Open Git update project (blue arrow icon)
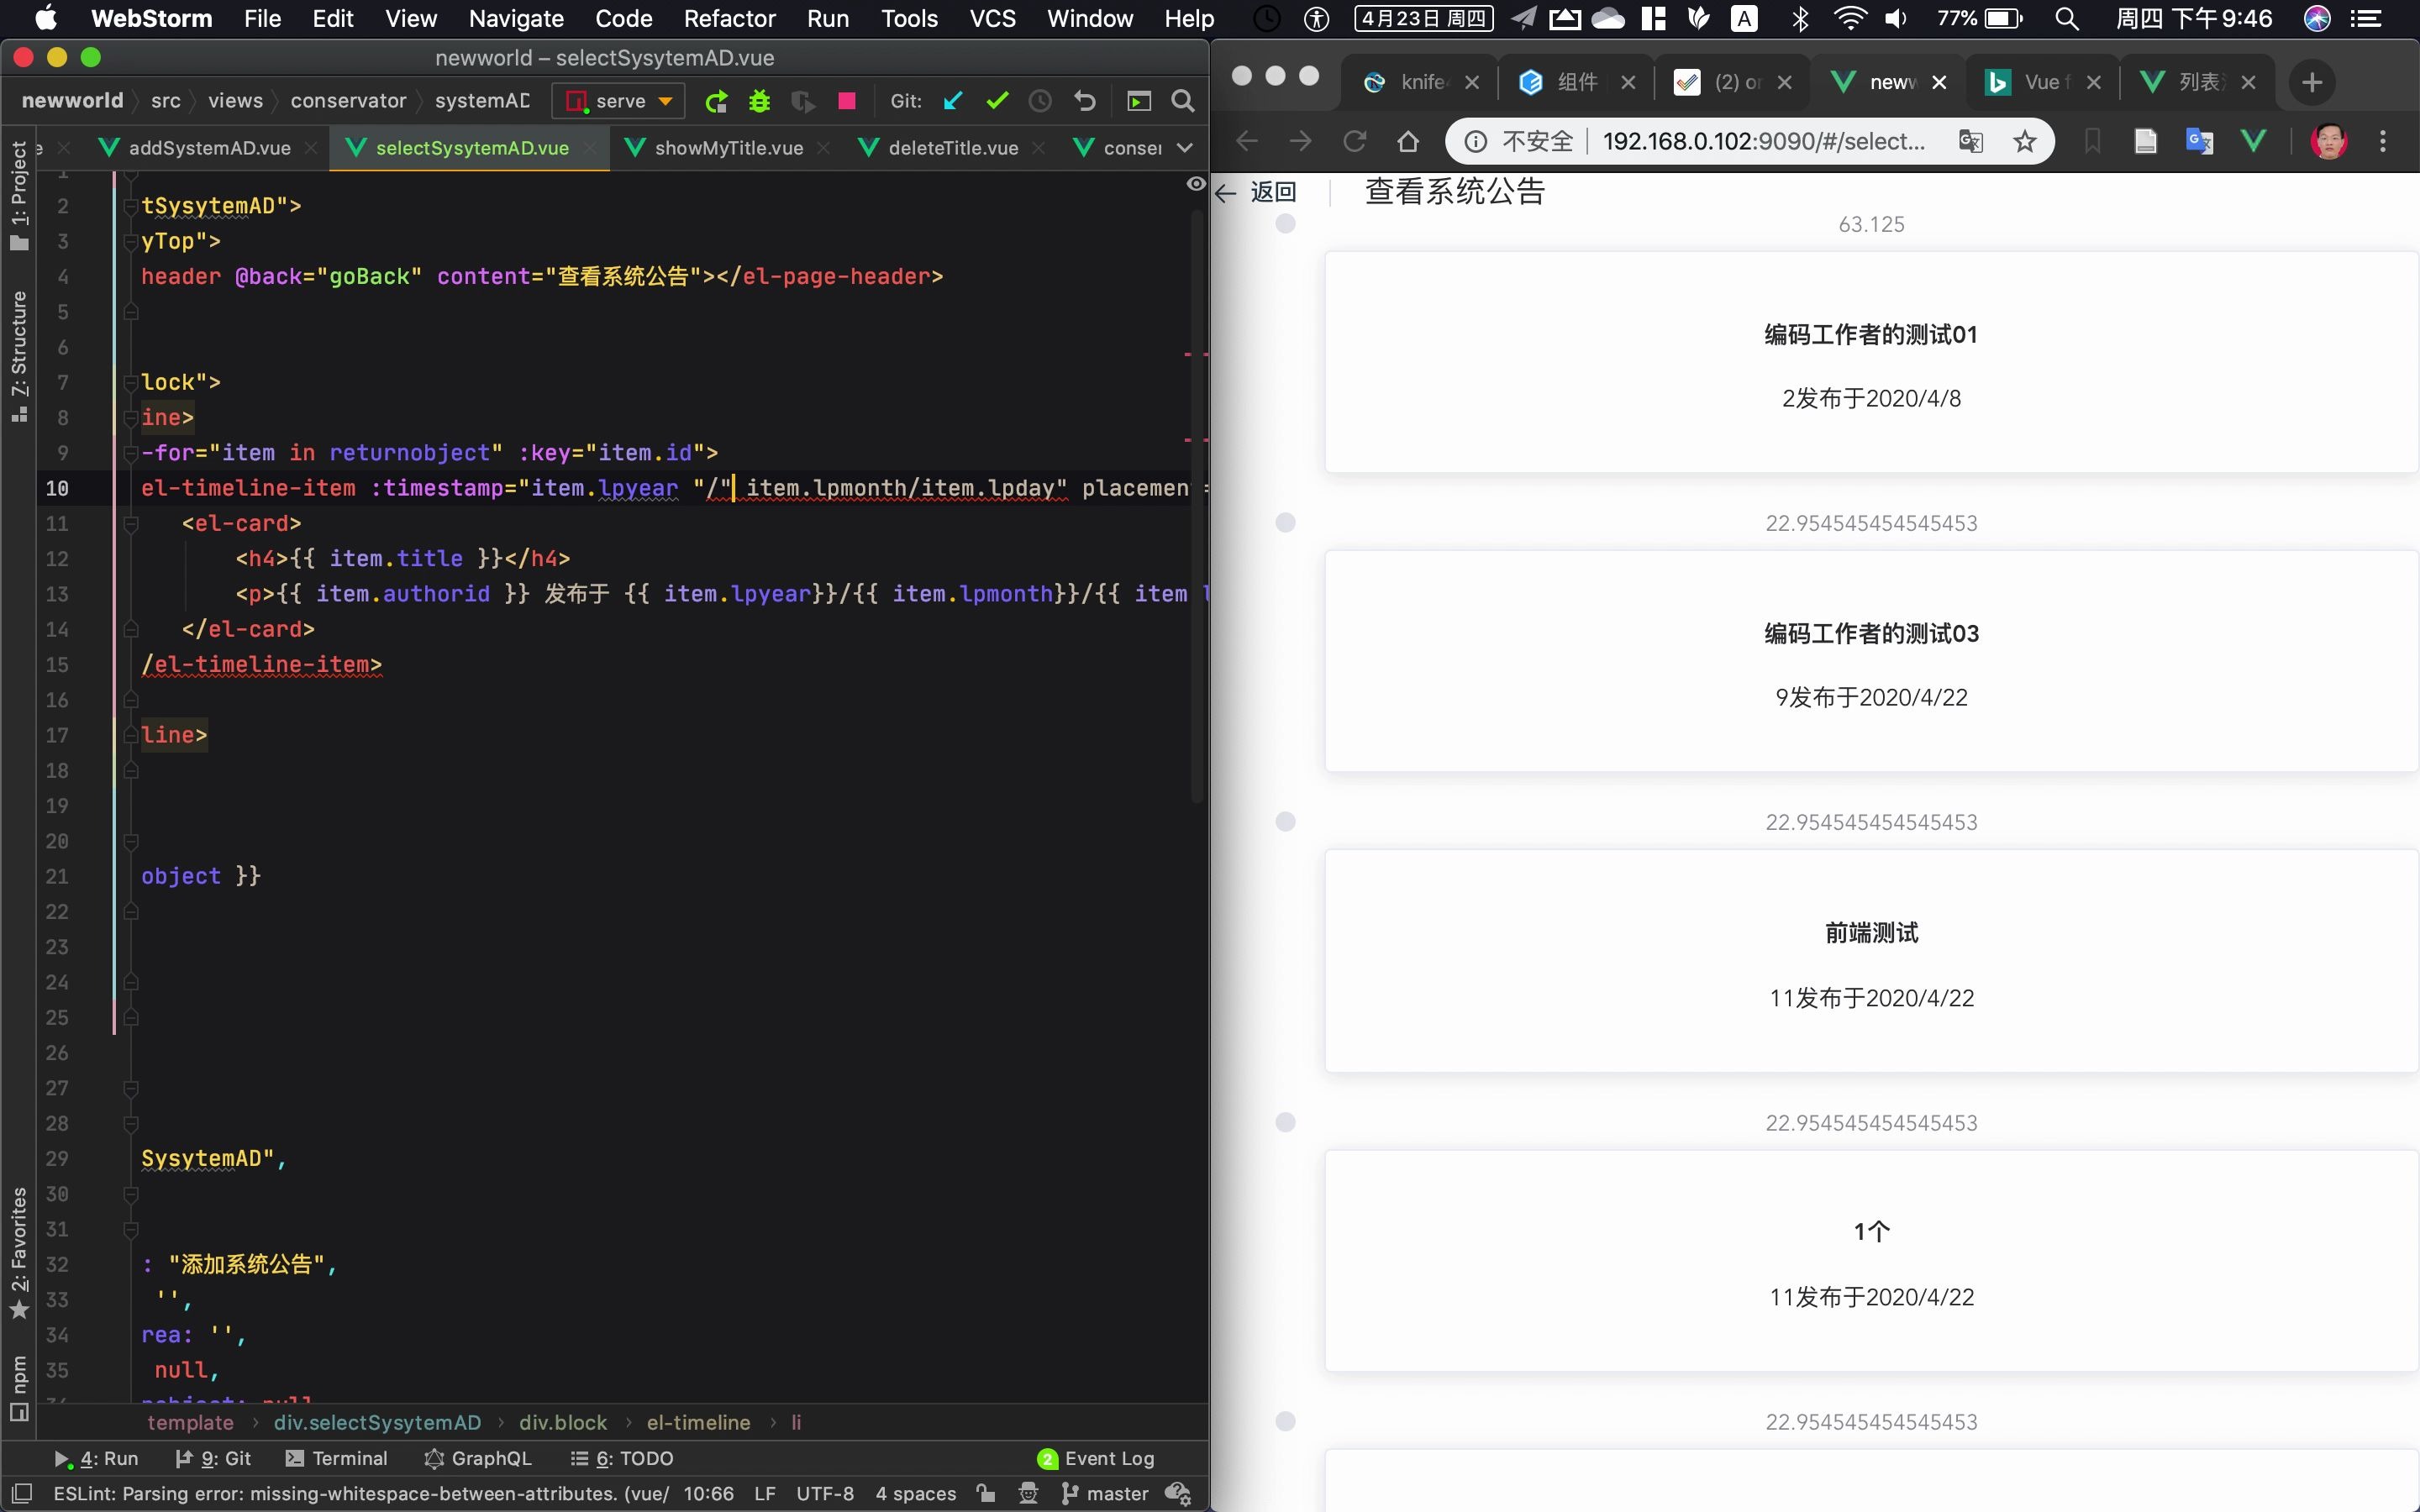 coord(952,101)
